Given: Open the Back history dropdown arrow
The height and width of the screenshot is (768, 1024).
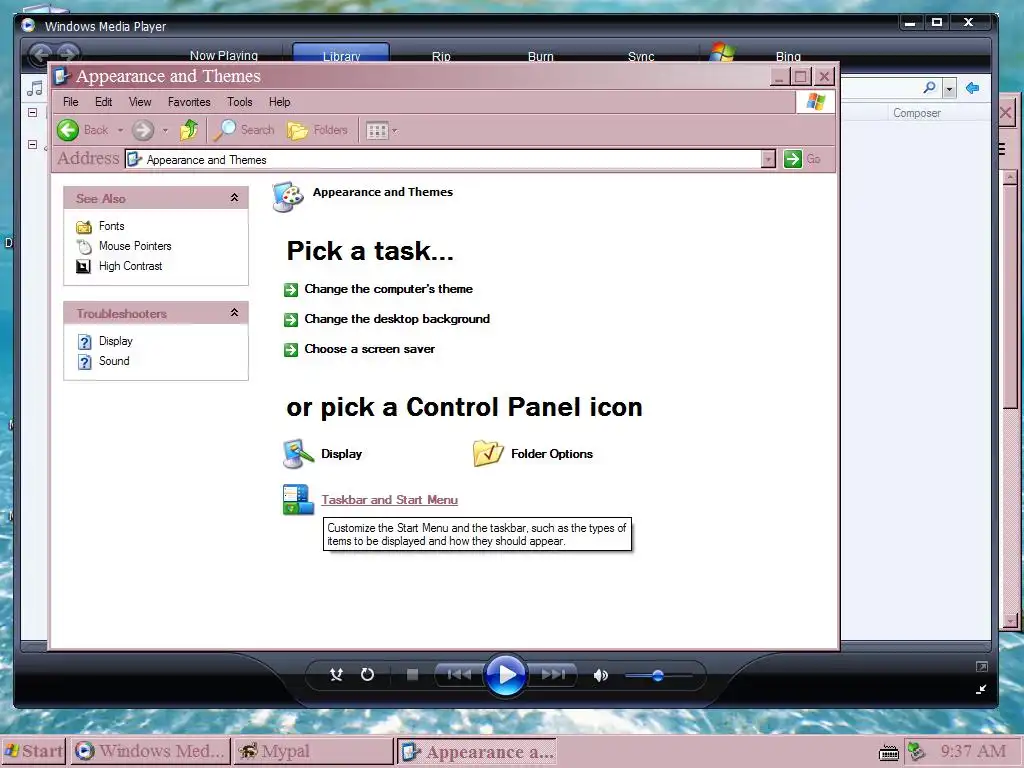Looking at the screenshot, I should (120, 130).
